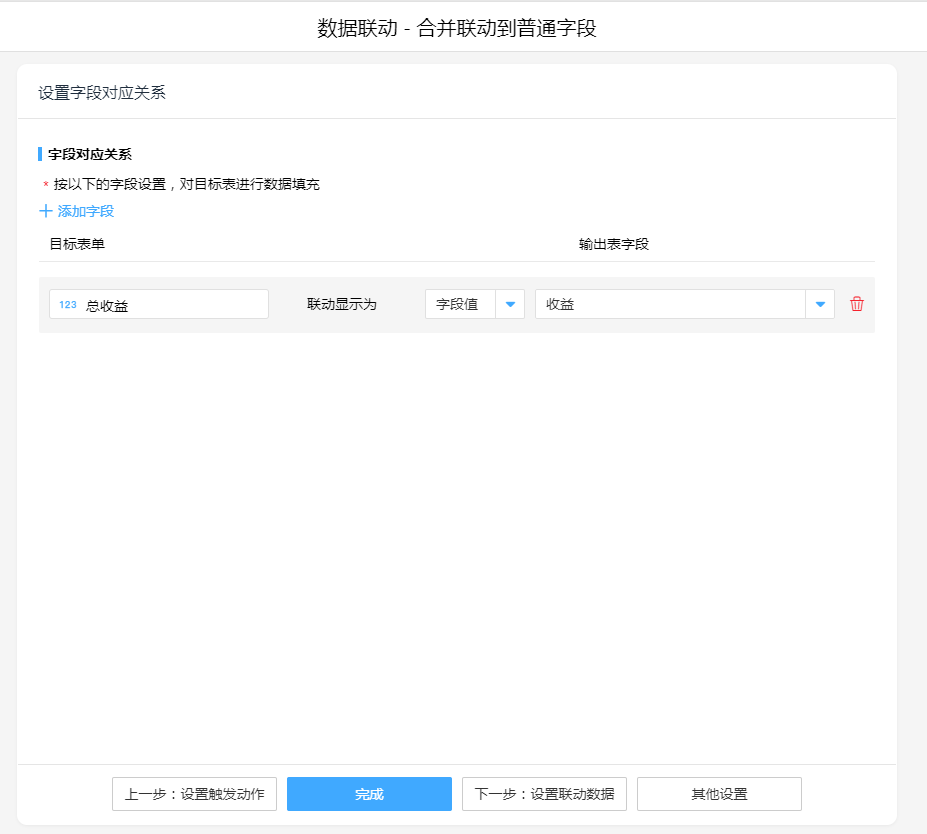Screen dimensions: 927x834
Task: Click the 字段对应关系 section heading
Action: (x=90, y=154)
